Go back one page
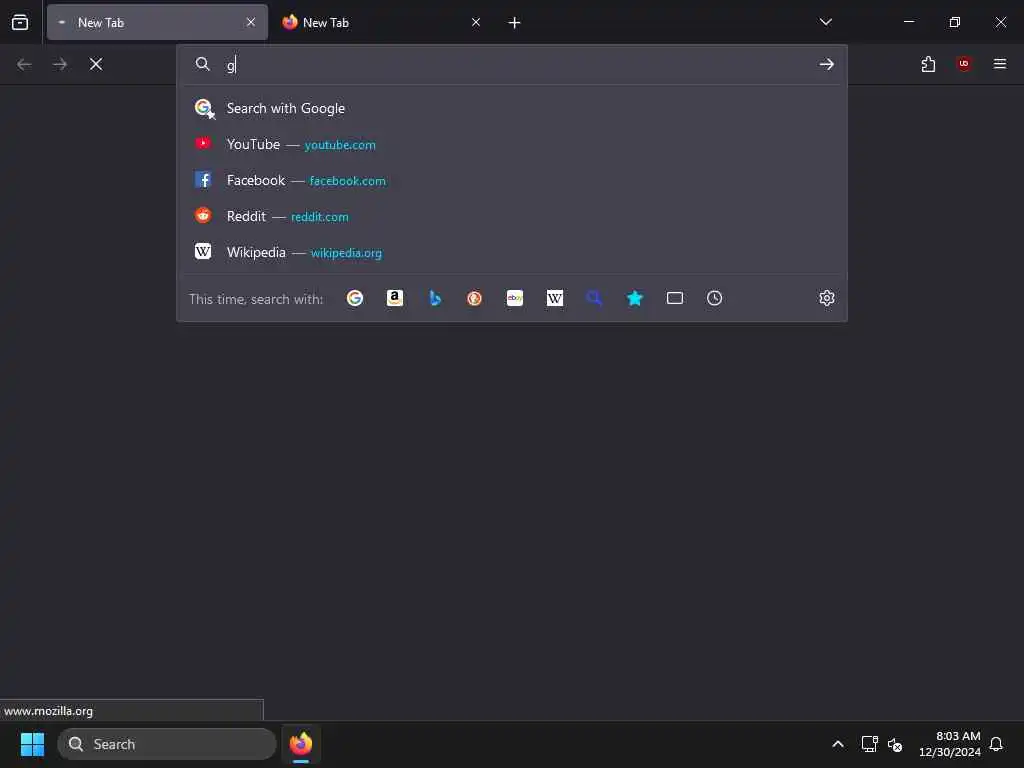The width and height of the screenshot is (1024, 768). (x=24, y=64)
